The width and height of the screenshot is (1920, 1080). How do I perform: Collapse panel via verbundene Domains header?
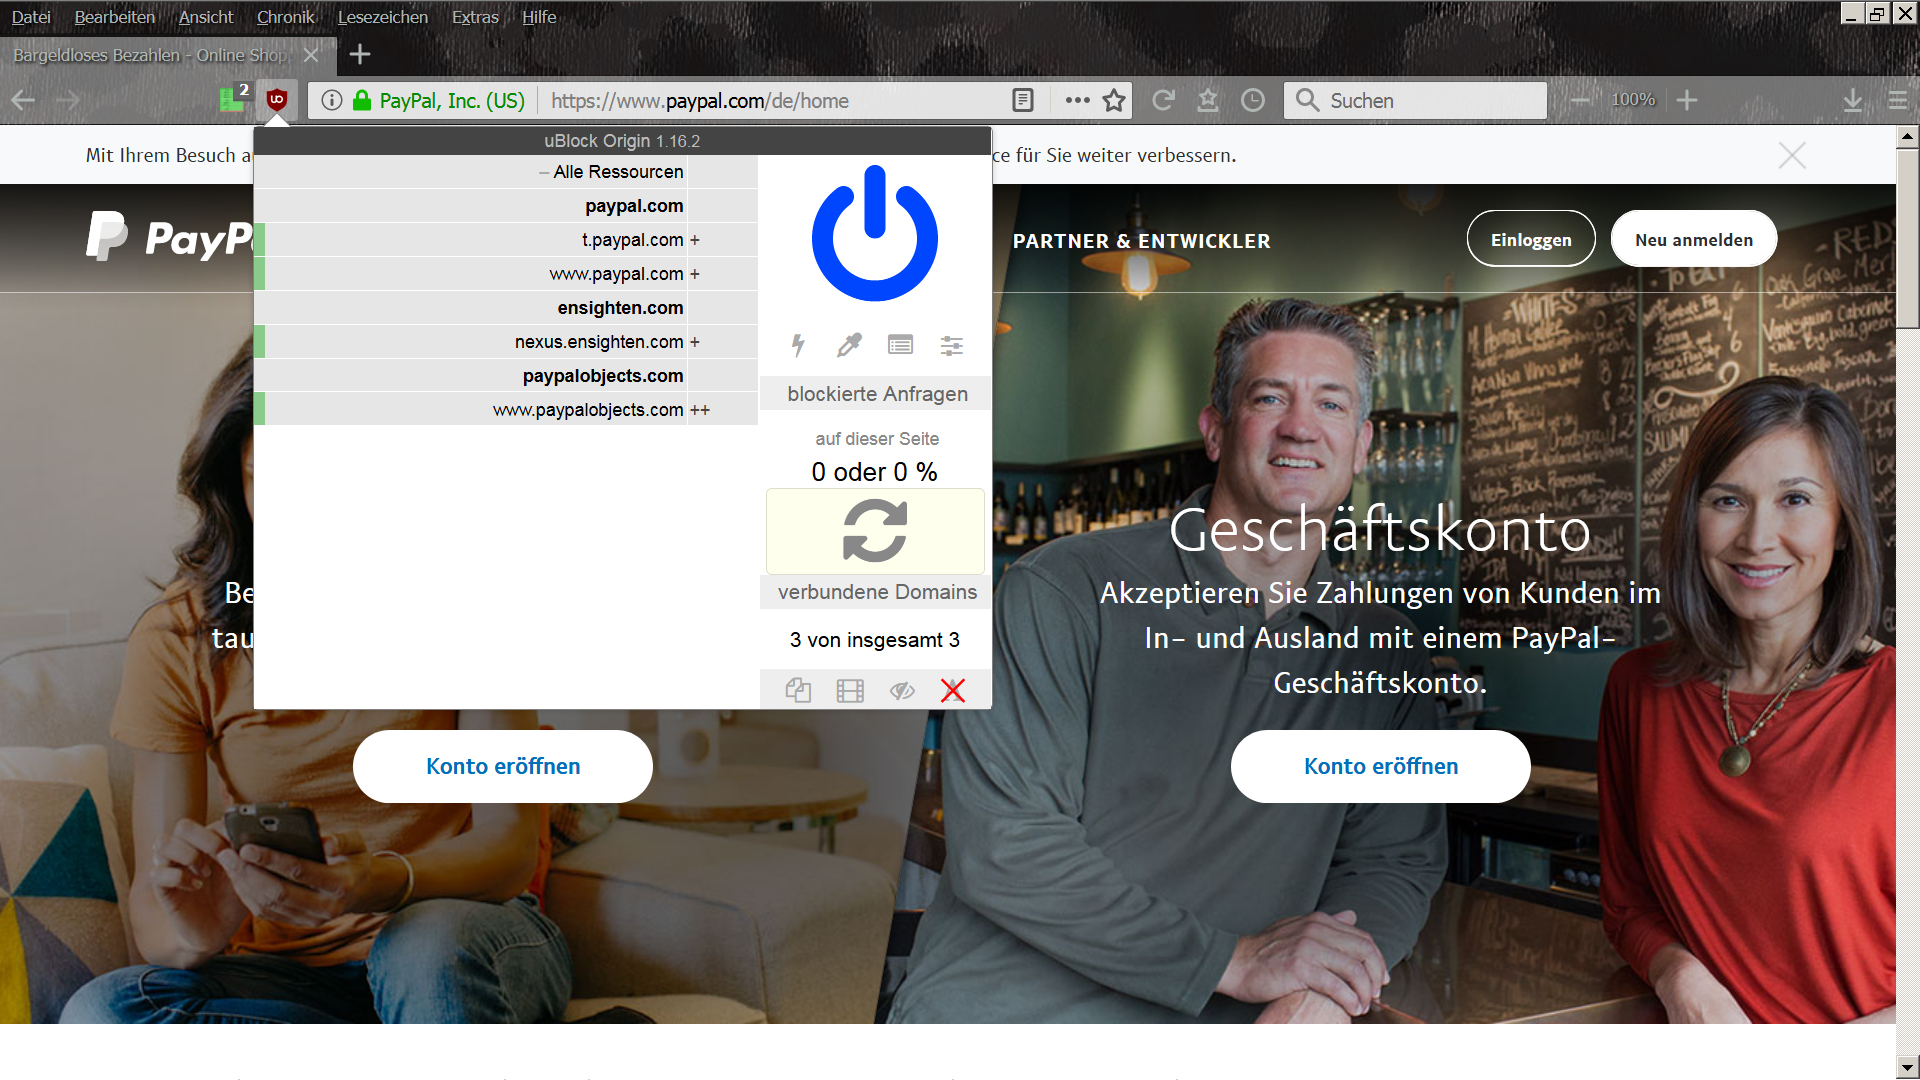877,592
